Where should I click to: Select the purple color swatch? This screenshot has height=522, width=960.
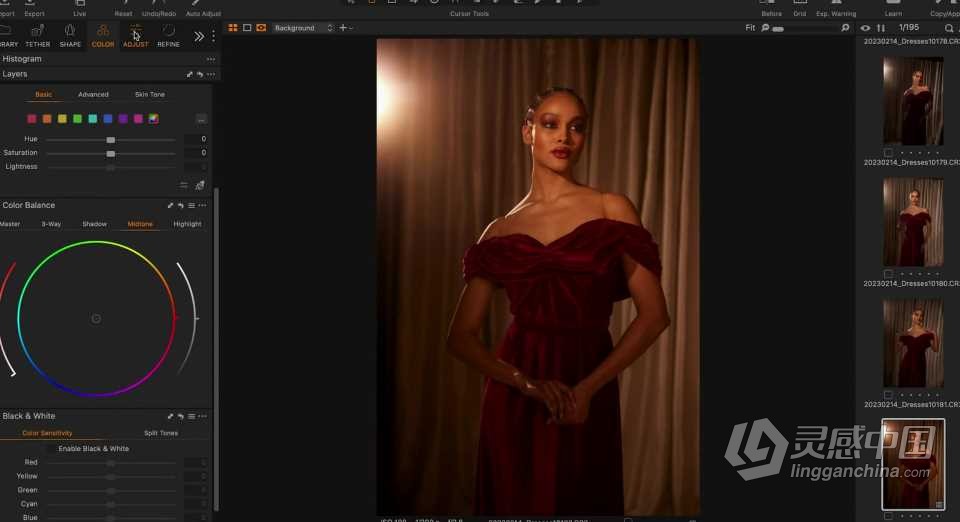tap(123, 119)
